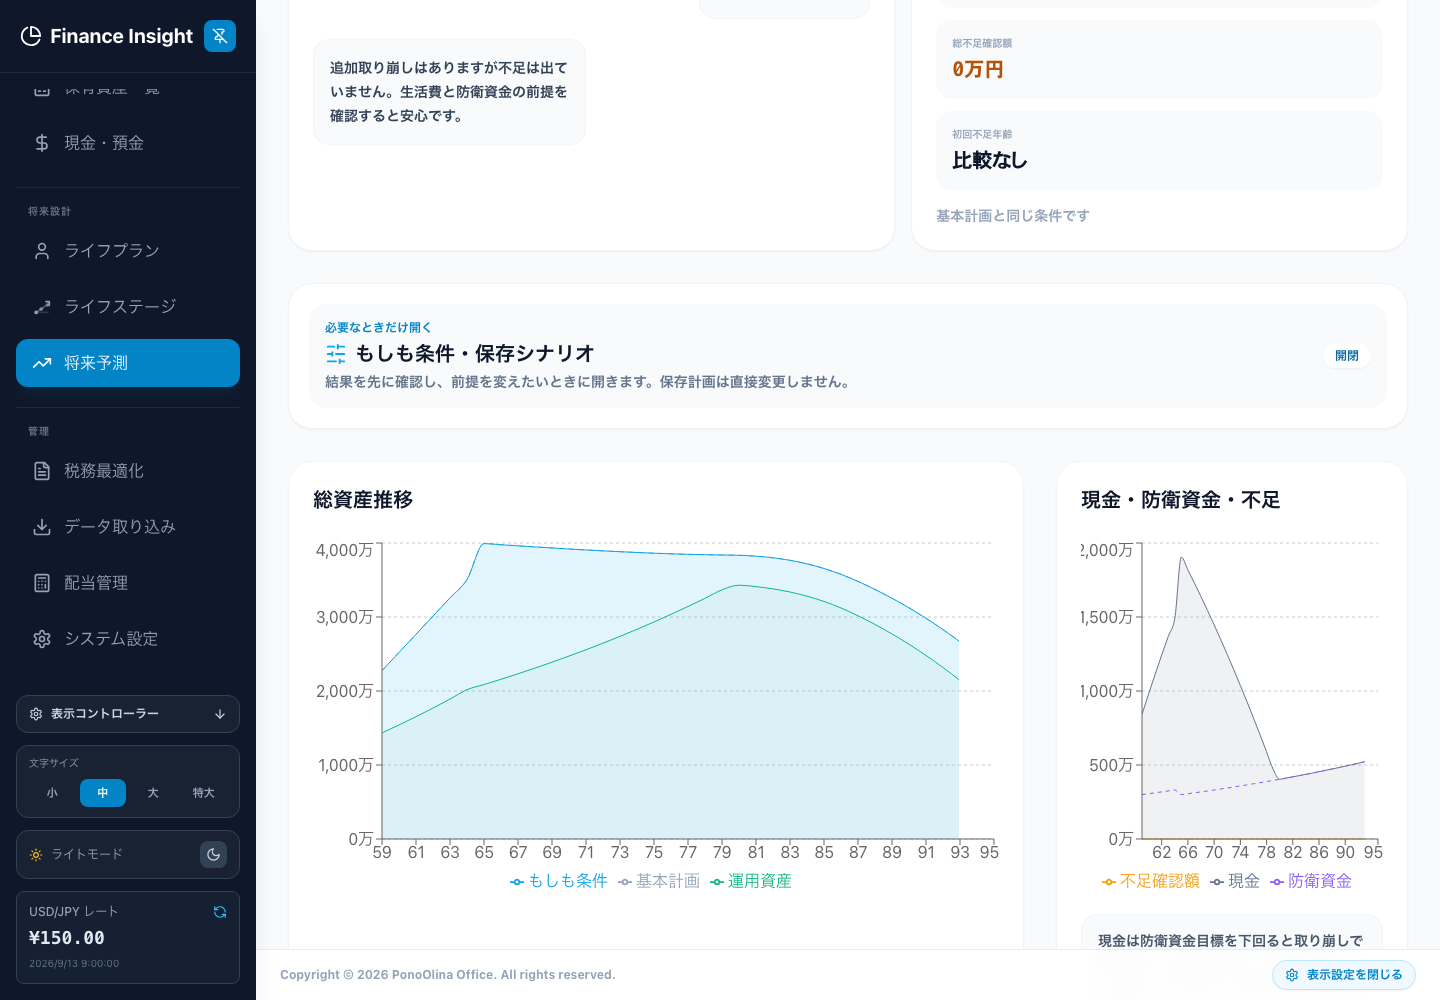This screenshot has width=1440, height=1000.
Task: Expand scenario panel with 開閉 button
Action: [x=1347, y=356]
